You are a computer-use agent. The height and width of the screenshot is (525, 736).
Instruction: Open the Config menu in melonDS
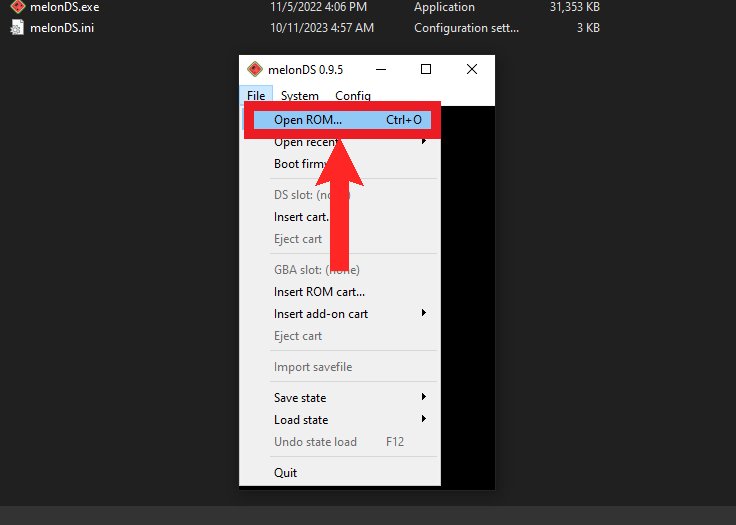(x=353, y=96)
